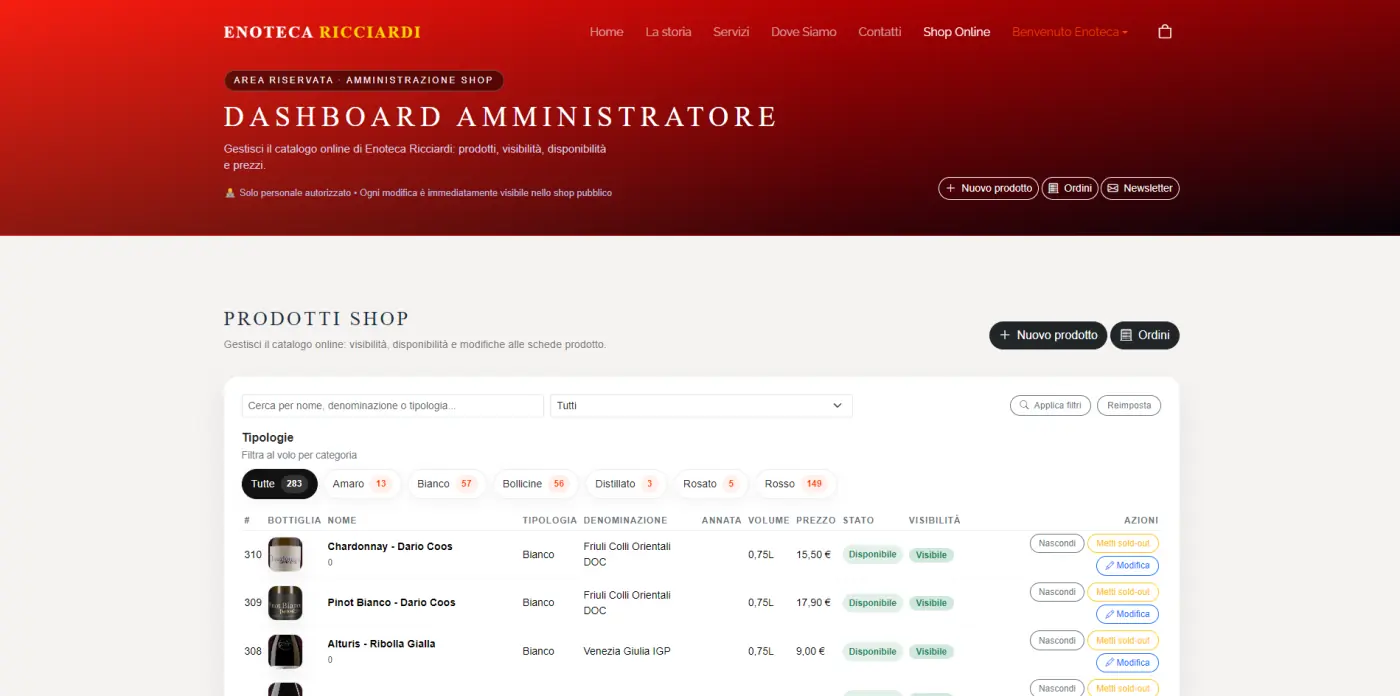Image resolution: width=1400 pixels, height=696 pixels.
Task: Hide Chardonnay using Nascondi toggle
Action: [x=1056, y=543]
